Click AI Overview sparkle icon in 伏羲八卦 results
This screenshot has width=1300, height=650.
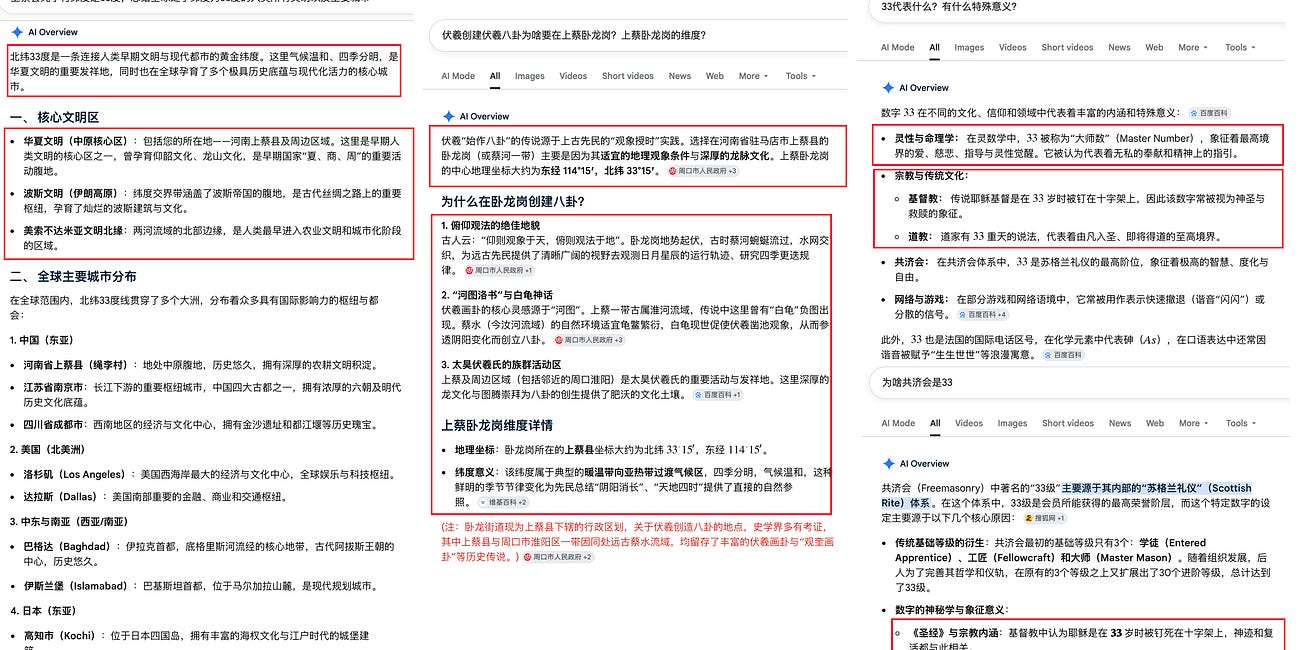tap(449, 116)
